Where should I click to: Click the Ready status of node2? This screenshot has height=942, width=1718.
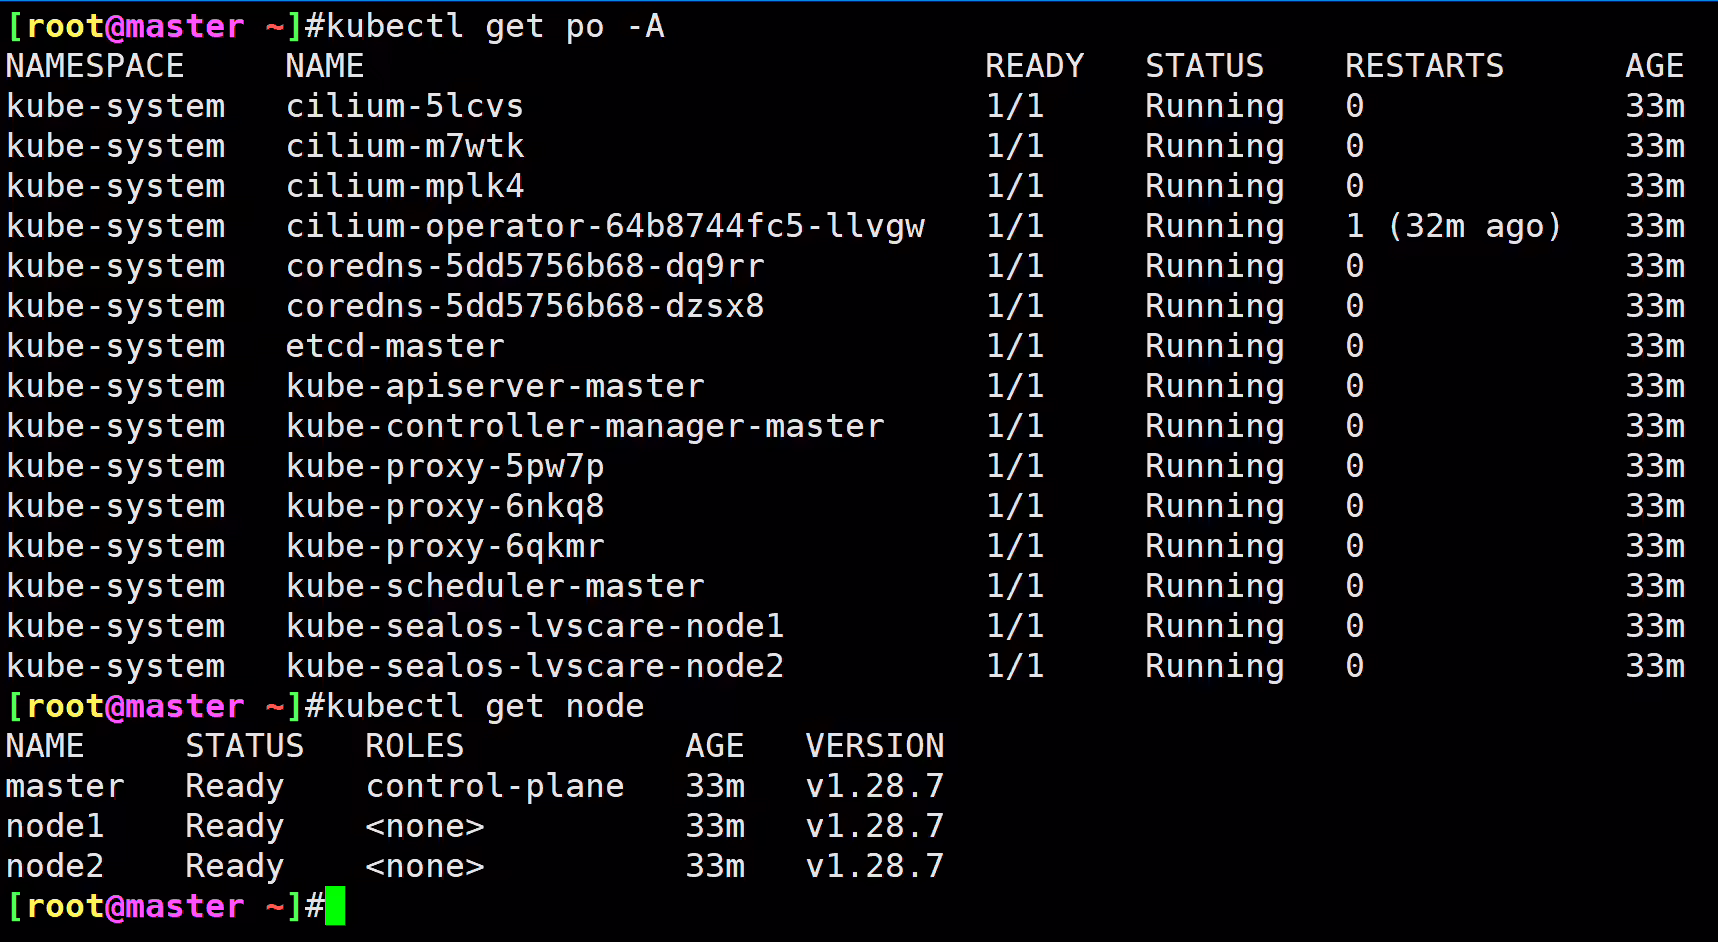[x=235, y=866]
